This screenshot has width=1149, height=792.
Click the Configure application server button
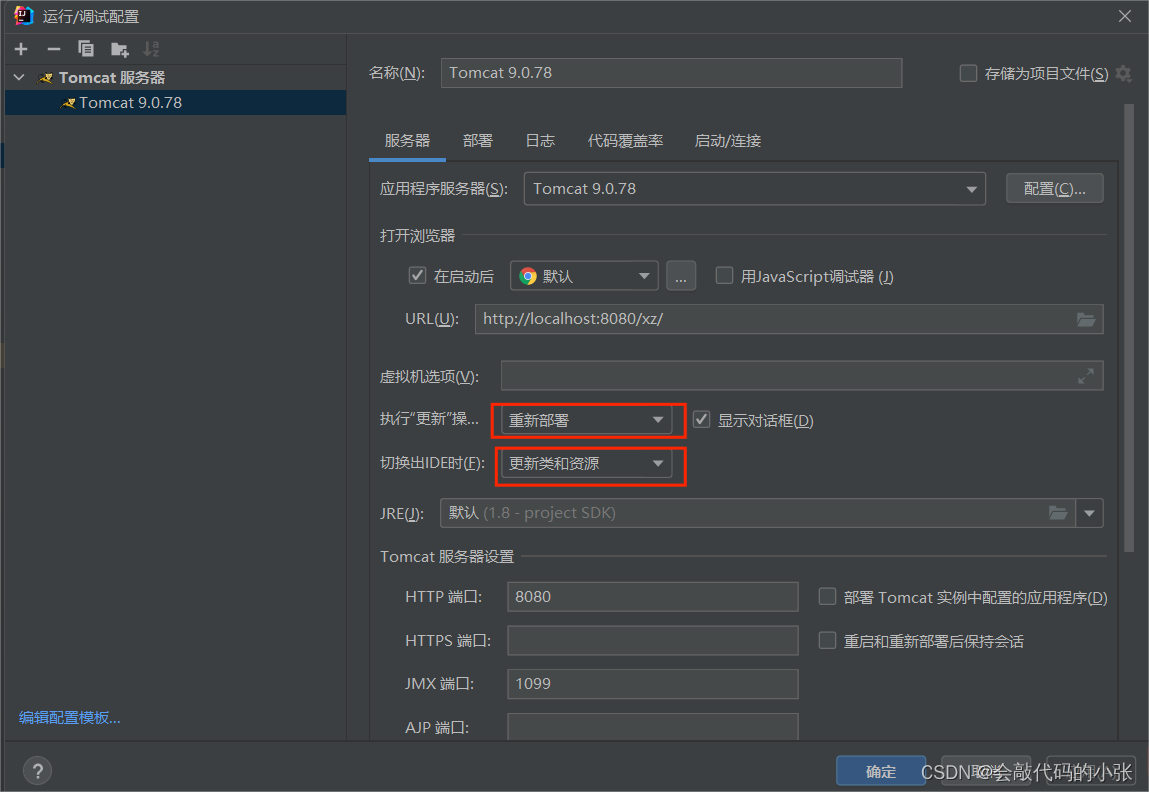click(1054, 189)
